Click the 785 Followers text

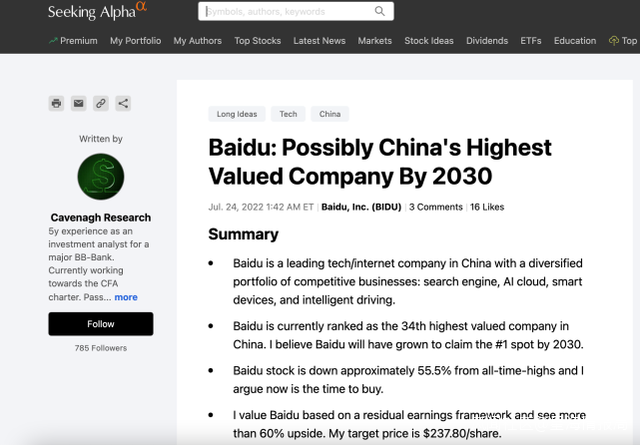(x=101, y=348)
